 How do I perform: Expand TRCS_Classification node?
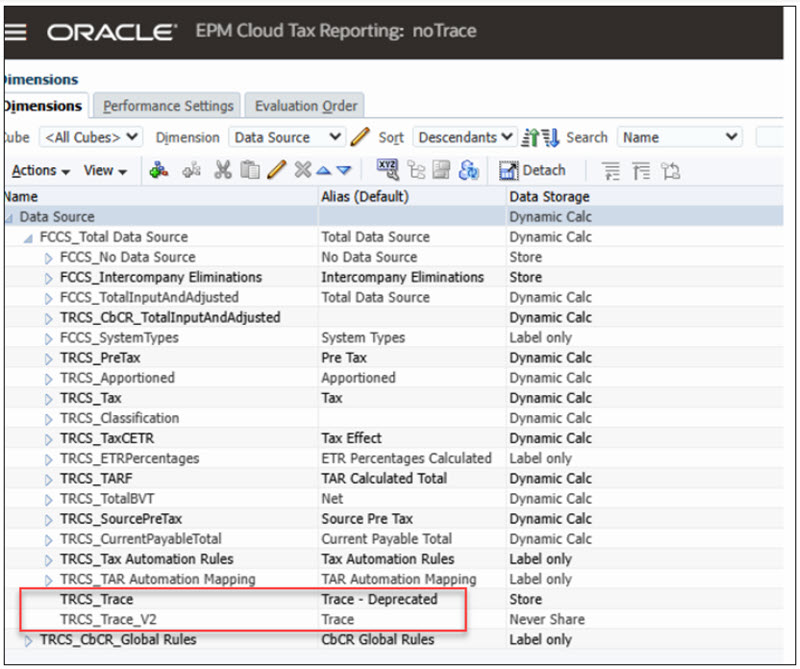click(48, 419)
